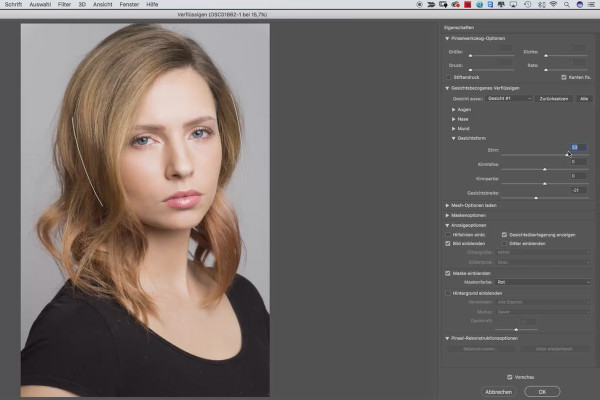Screen dimensions: 600x400
Task: Toggle the Vorschau preview checkbox
Action: point(510,377)
